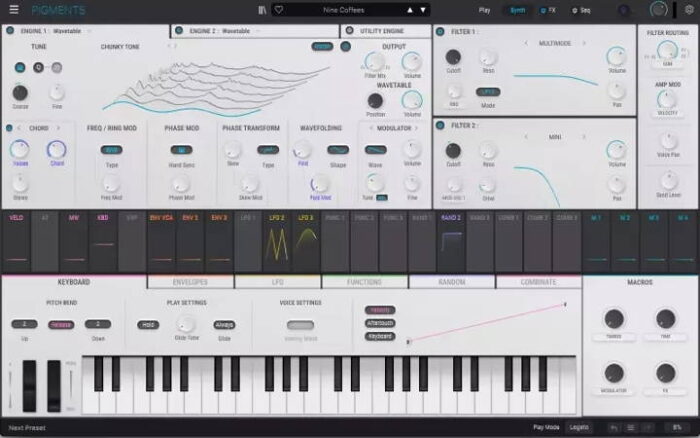Toggle Engine 1 power button
700x438 pixels.
tap(10, 31)
